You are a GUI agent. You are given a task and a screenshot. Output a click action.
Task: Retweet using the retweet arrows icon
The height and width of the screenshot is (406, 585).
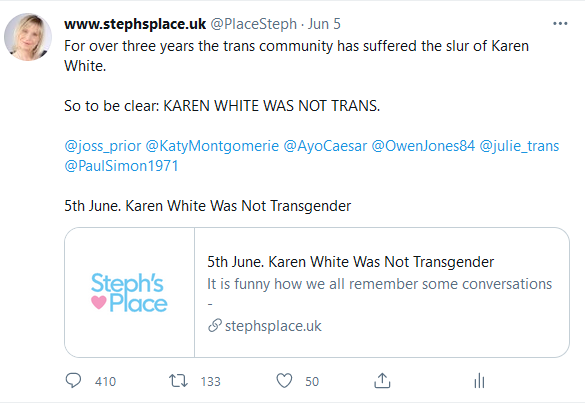click(x=178, y=381)
